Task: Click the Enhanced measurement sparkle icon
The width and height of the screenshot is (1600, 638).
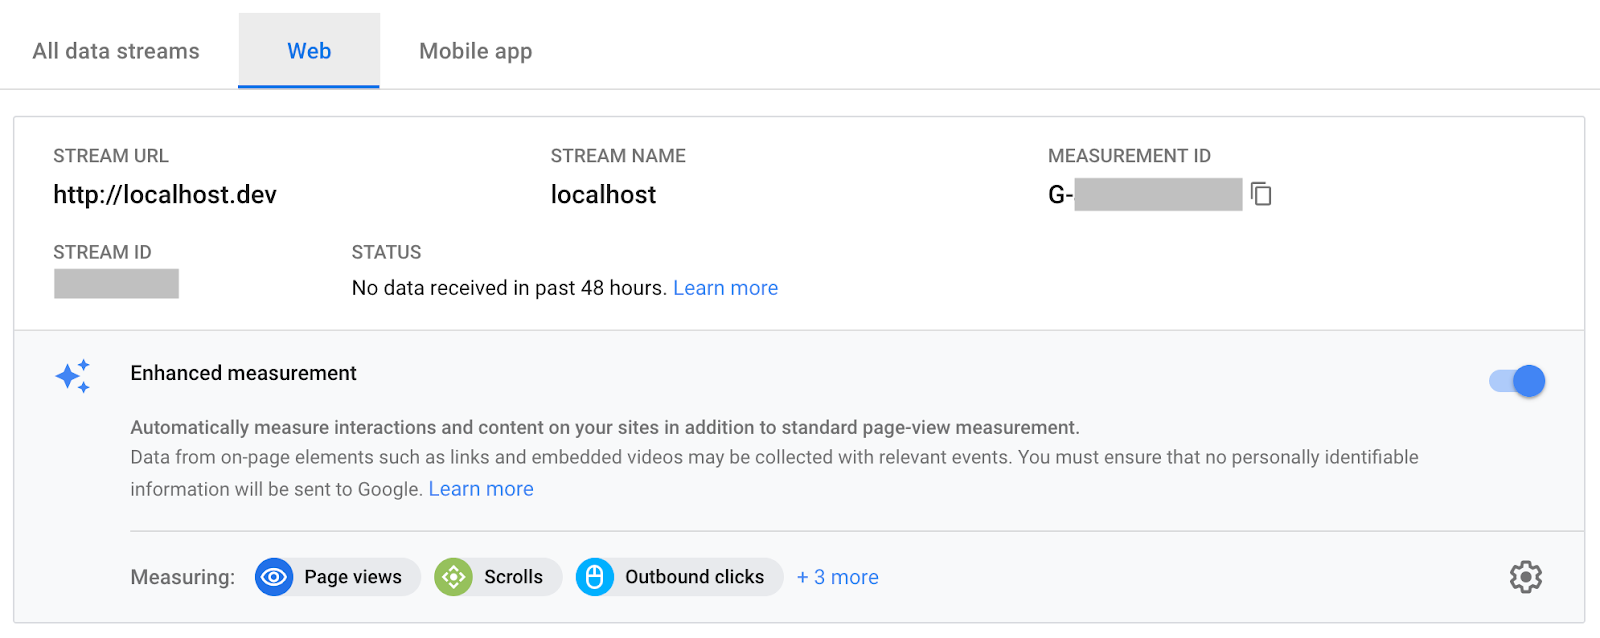Action: 73,376
